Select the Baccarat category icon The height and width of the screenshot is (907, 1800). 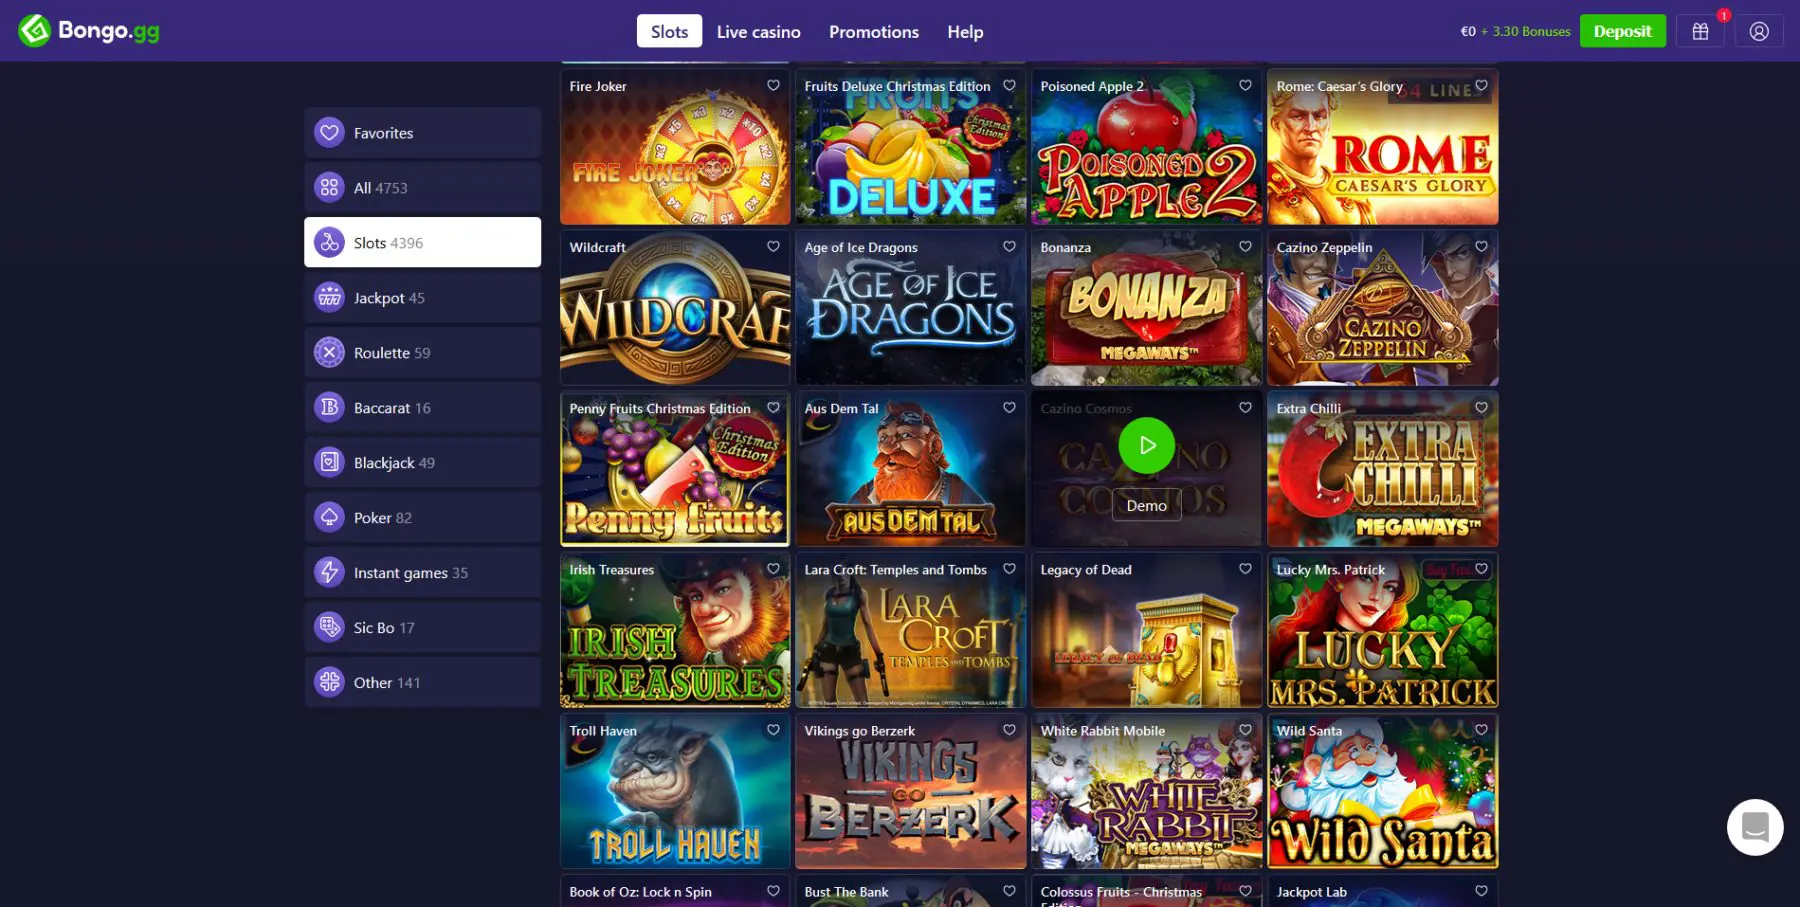(x=328, y=407)
